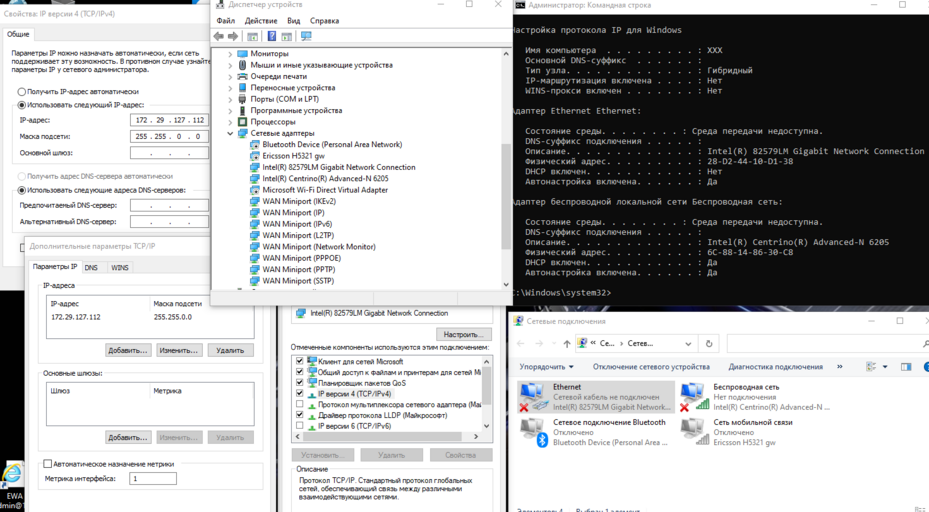Image resolution: width=929 pixels, height=512 pixels.
Task: Click the 'Метрика интерфейса' input field
Action: click(153, 479)
